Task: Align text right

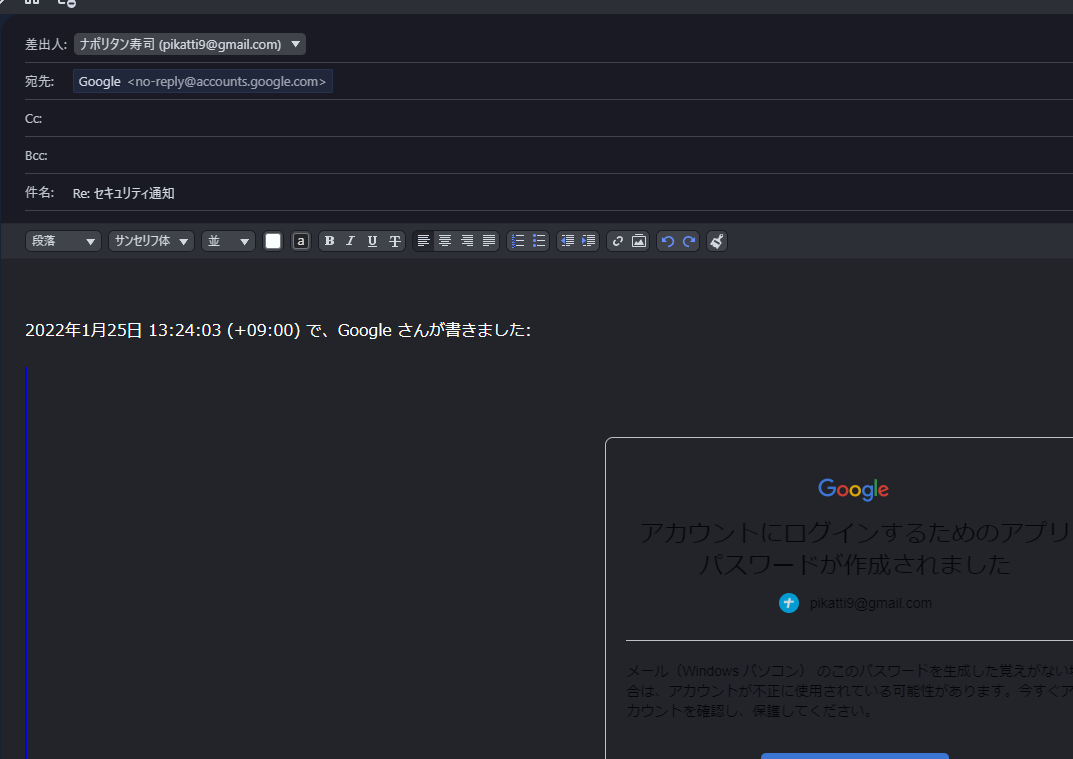Action: coord(467,241)
